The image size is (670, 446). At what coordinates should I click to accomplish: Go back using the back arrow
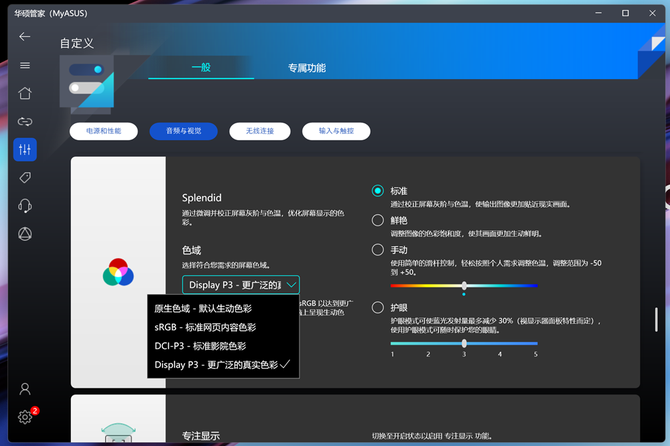[x=24, y=37]
